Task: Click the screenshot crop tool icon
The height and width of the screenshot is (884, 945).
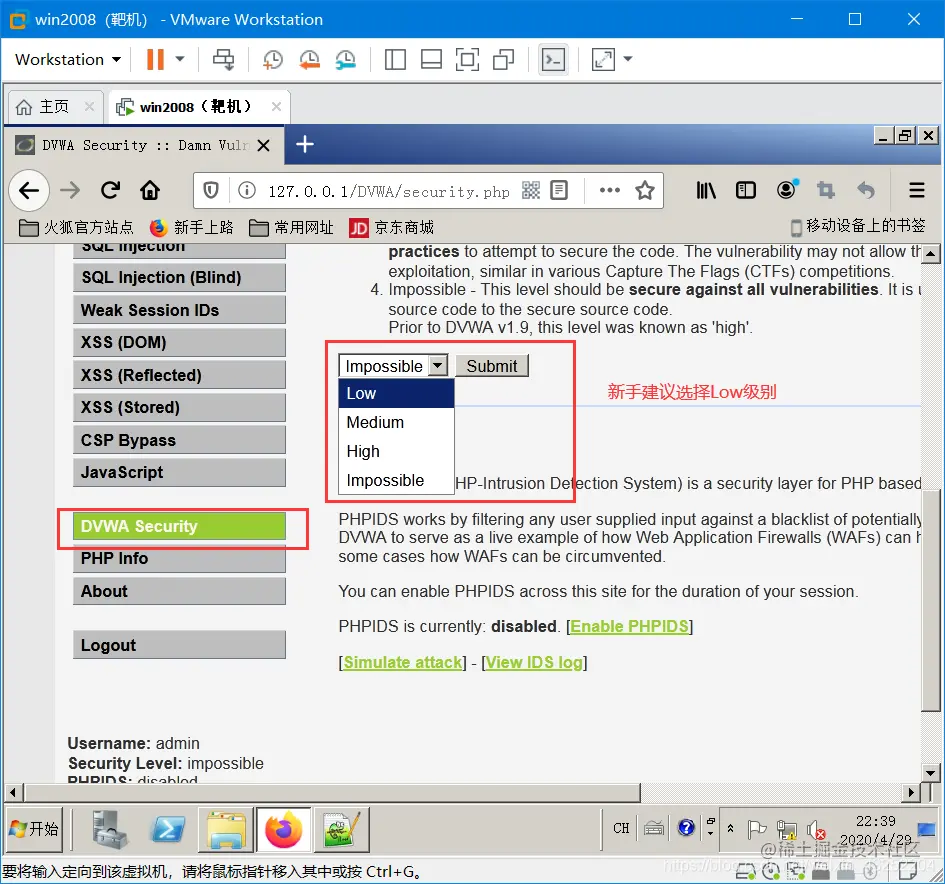Action: click(826, 190)
